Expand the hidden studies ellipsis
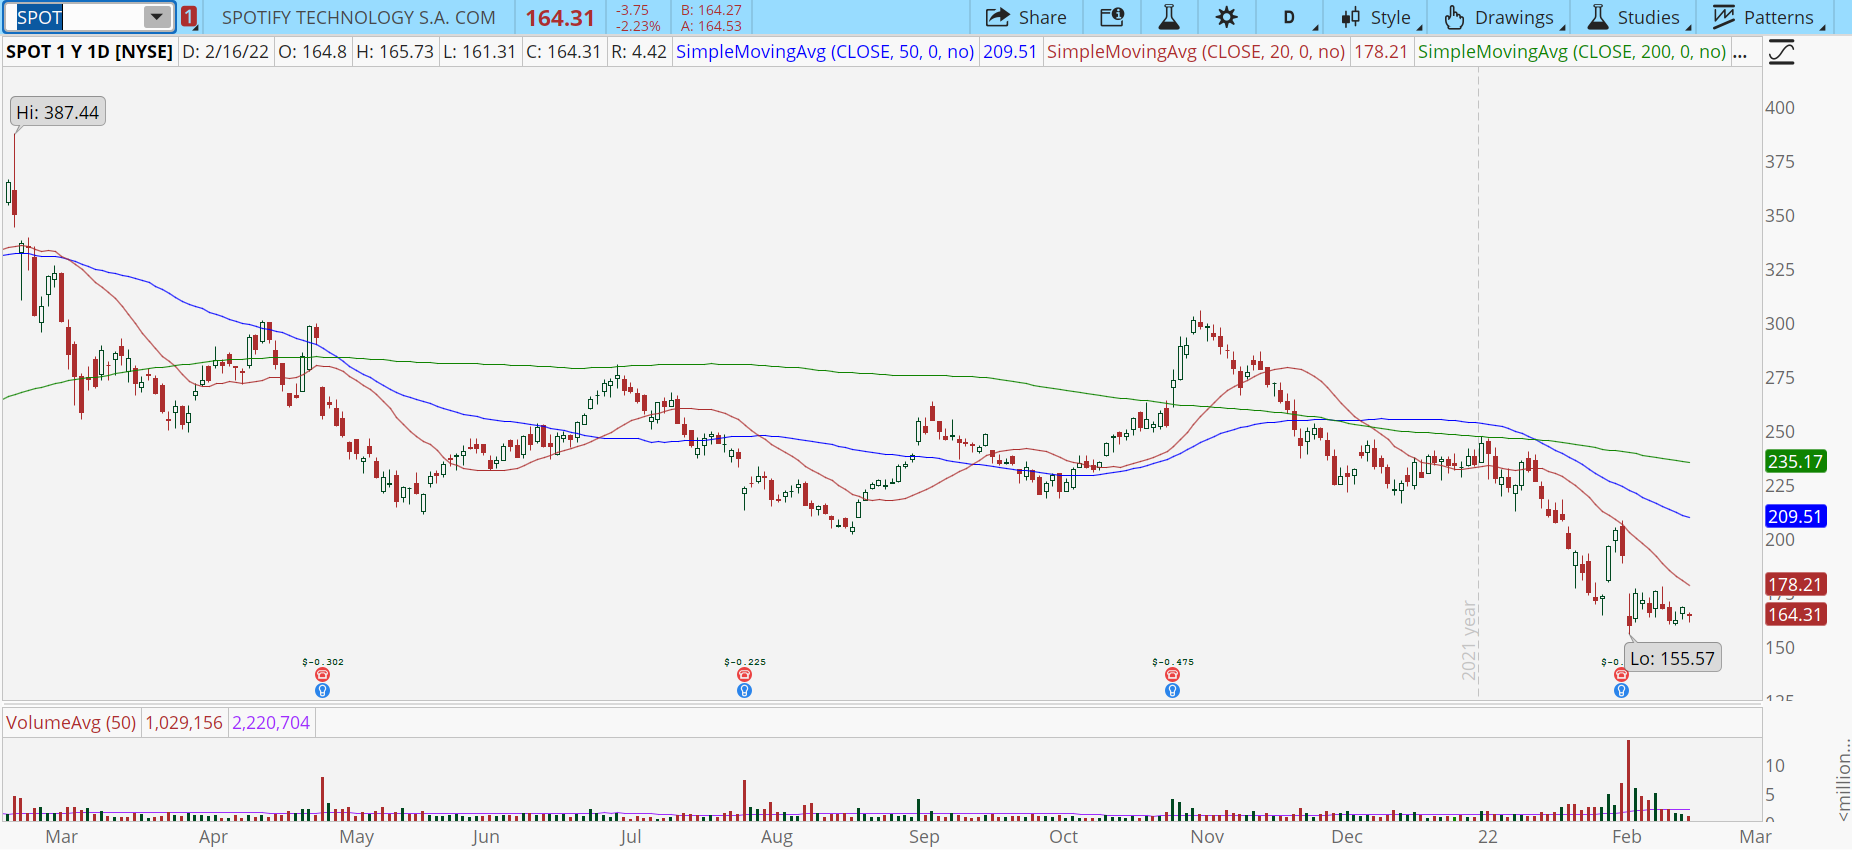The height and width of the screenshot is (850, 1852). (1741, 52)
